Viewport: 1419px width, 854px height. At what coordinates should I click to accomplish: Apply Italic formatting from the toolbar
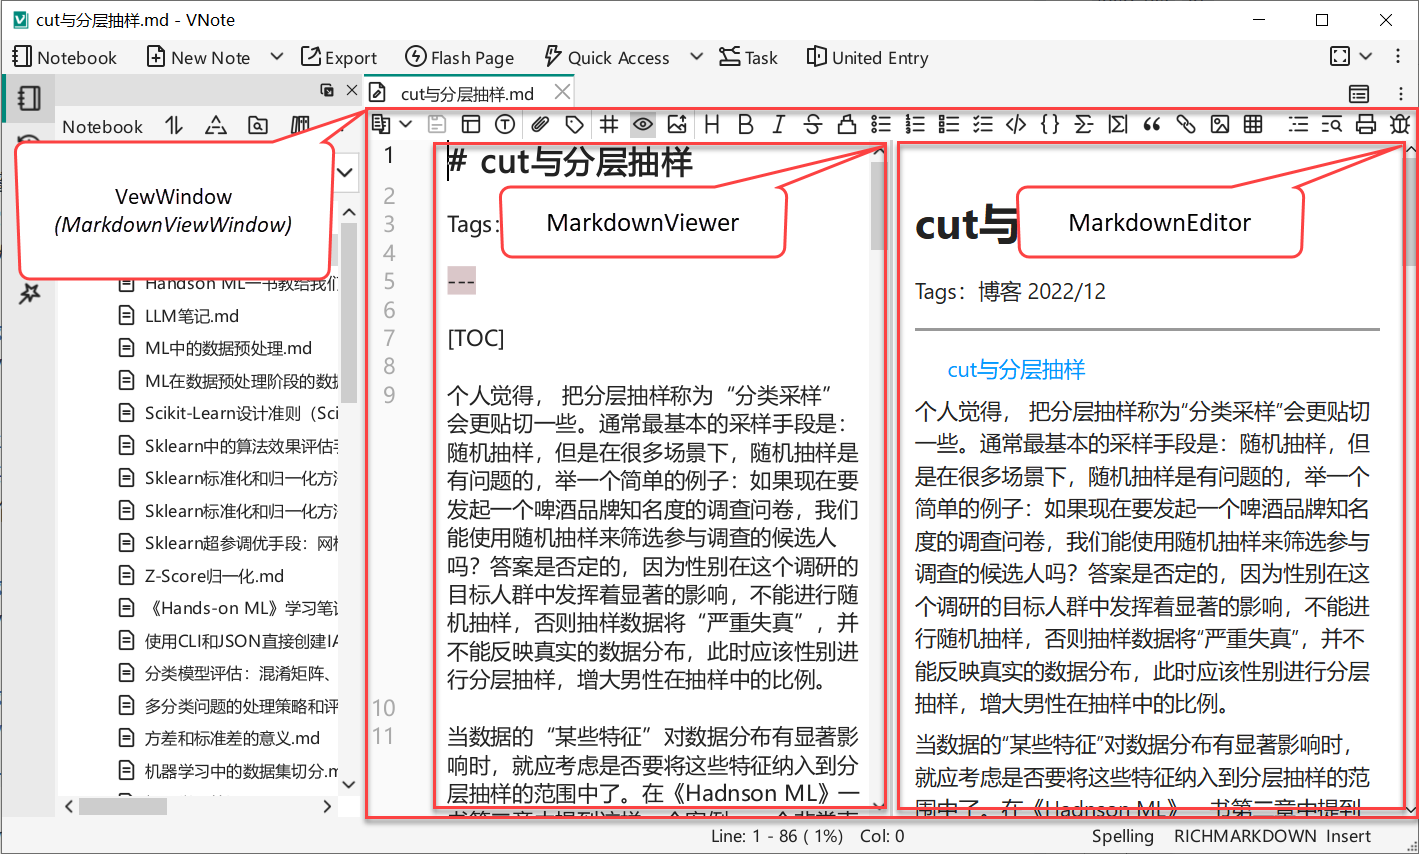(779, 124)
